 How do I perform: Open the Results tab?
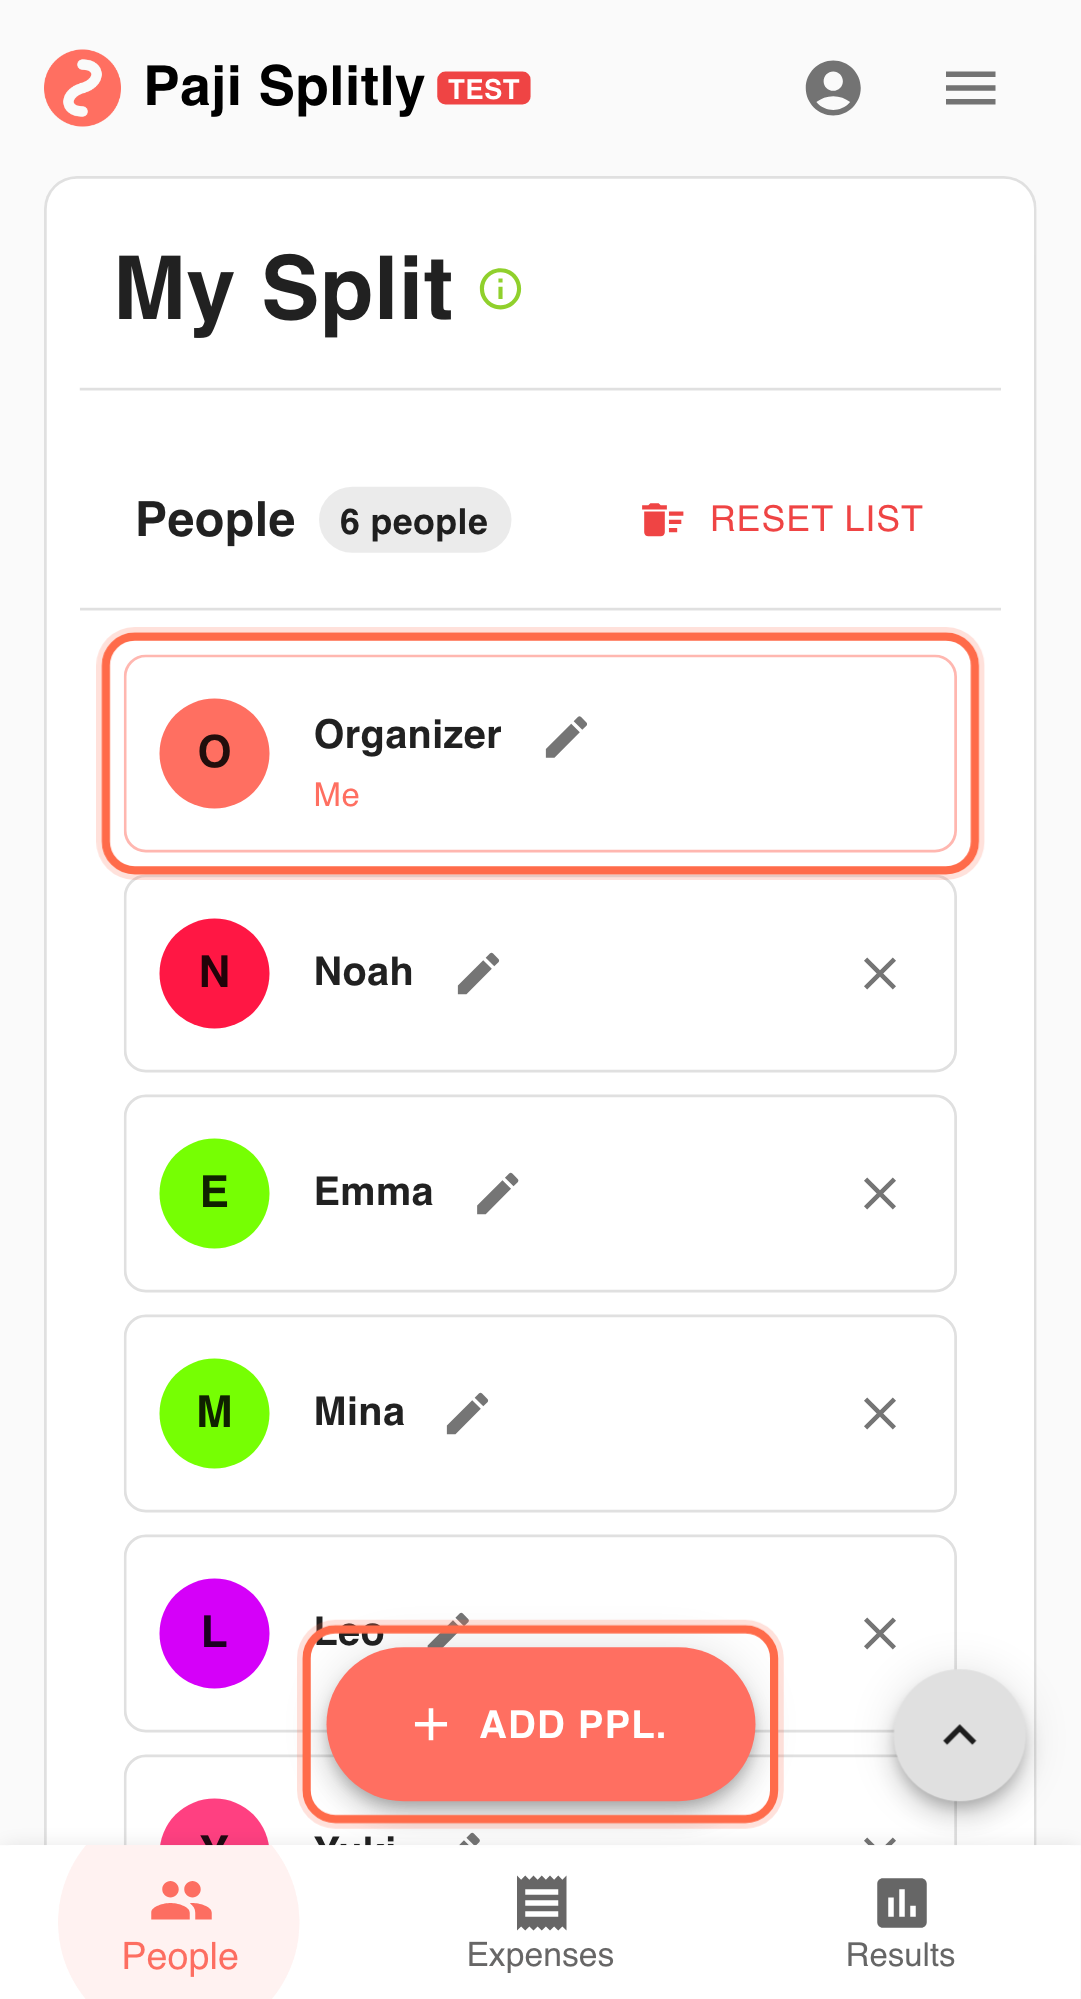(x=900, y=1924)
